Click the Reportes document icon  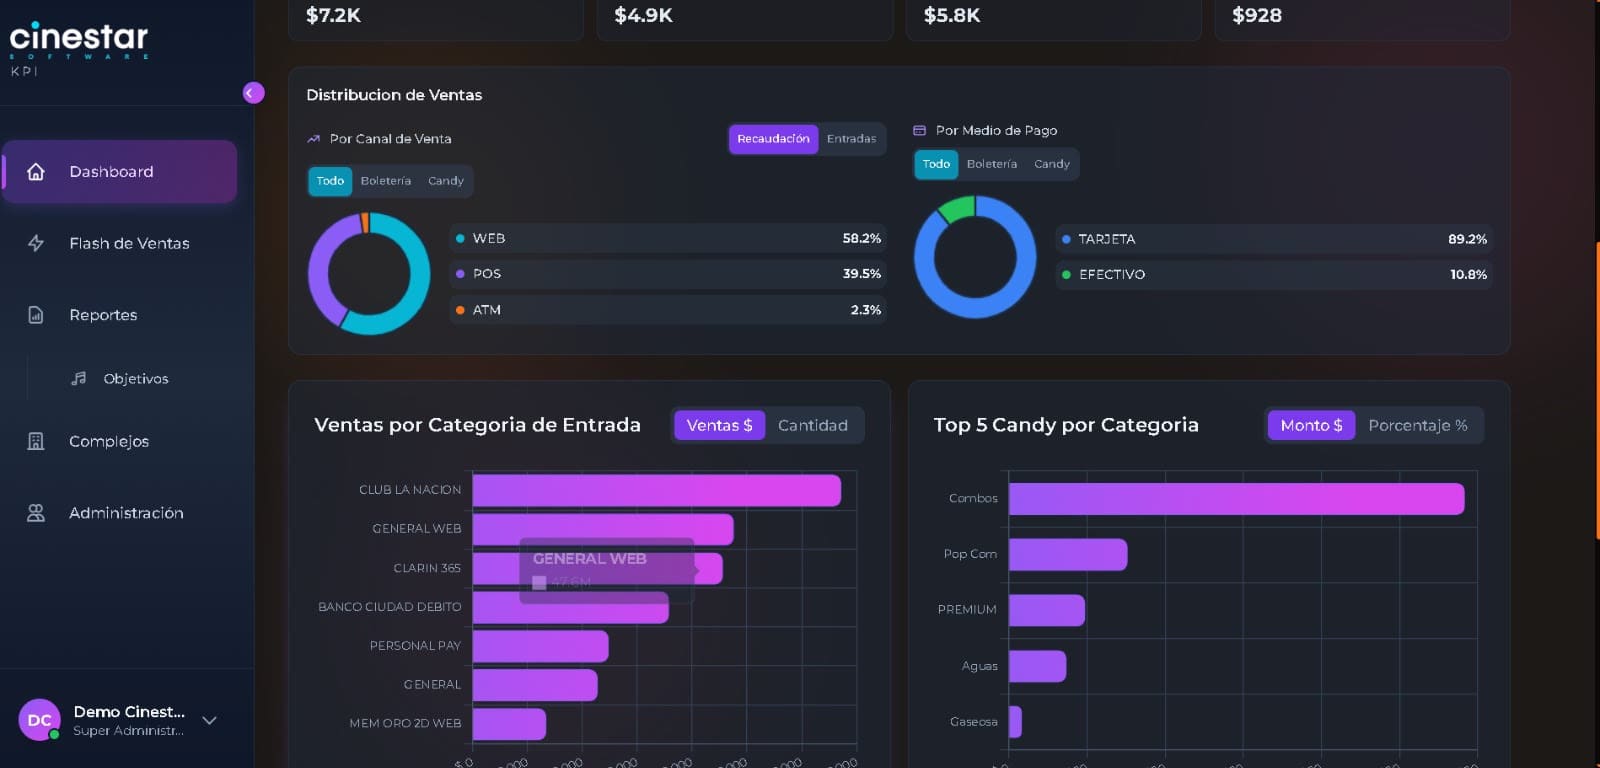click(x=36, y=315)
